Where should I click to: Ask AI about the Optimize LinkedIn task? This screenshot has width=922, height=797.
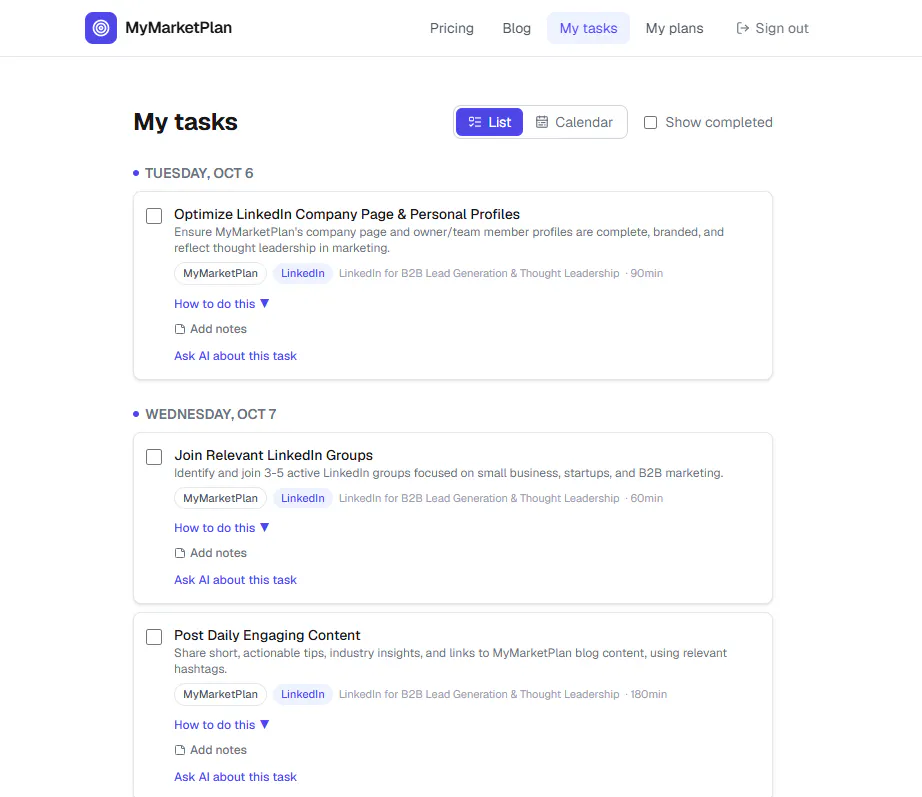tap(235, 356)
